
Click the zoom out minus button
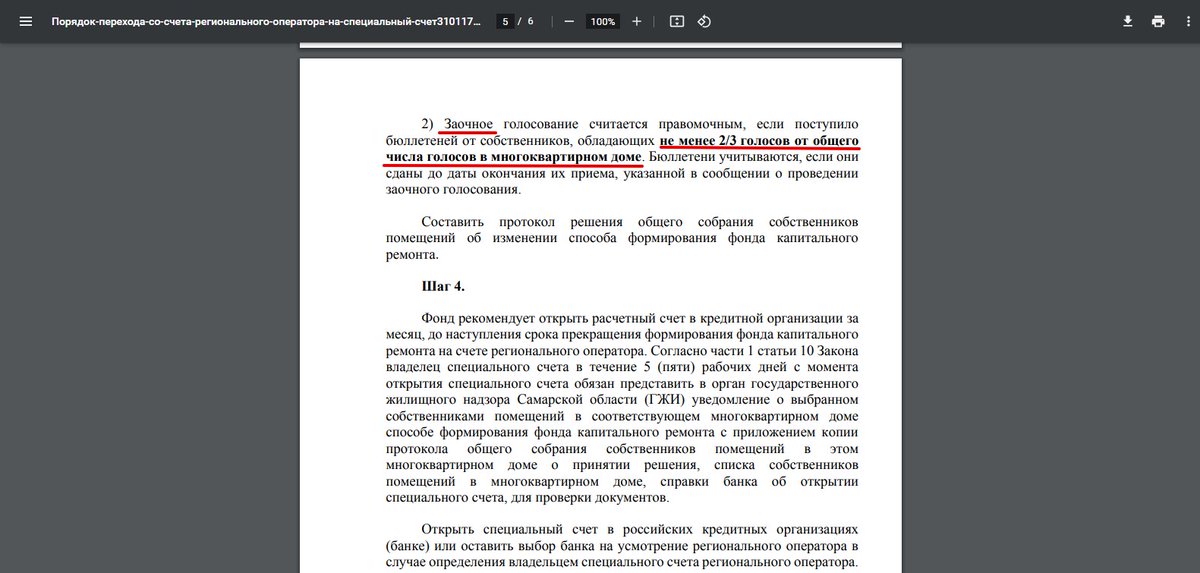569,21
